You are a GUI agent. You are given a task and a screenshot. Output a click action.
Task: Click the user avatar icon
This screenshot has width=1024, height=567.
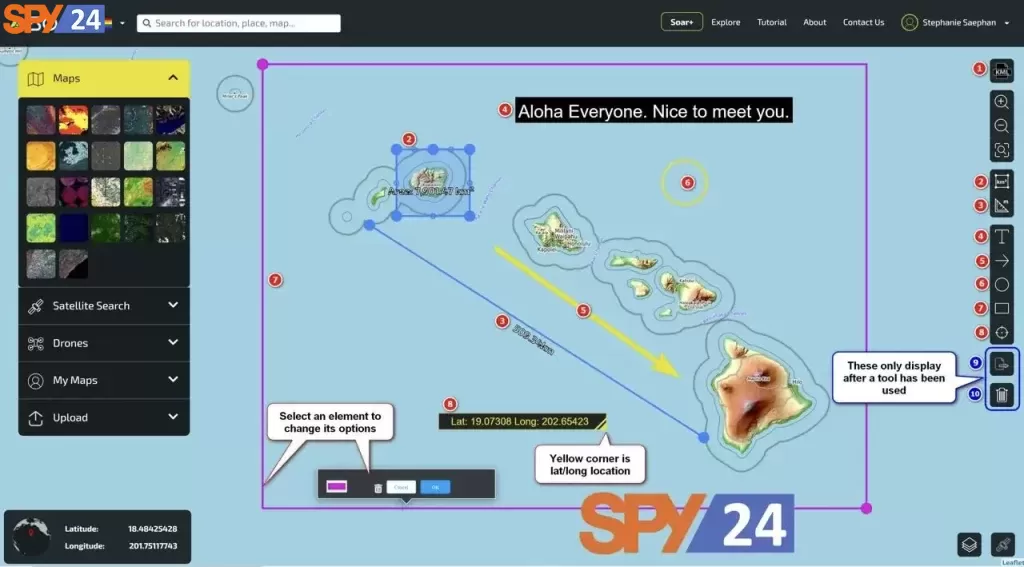[909, 22]
